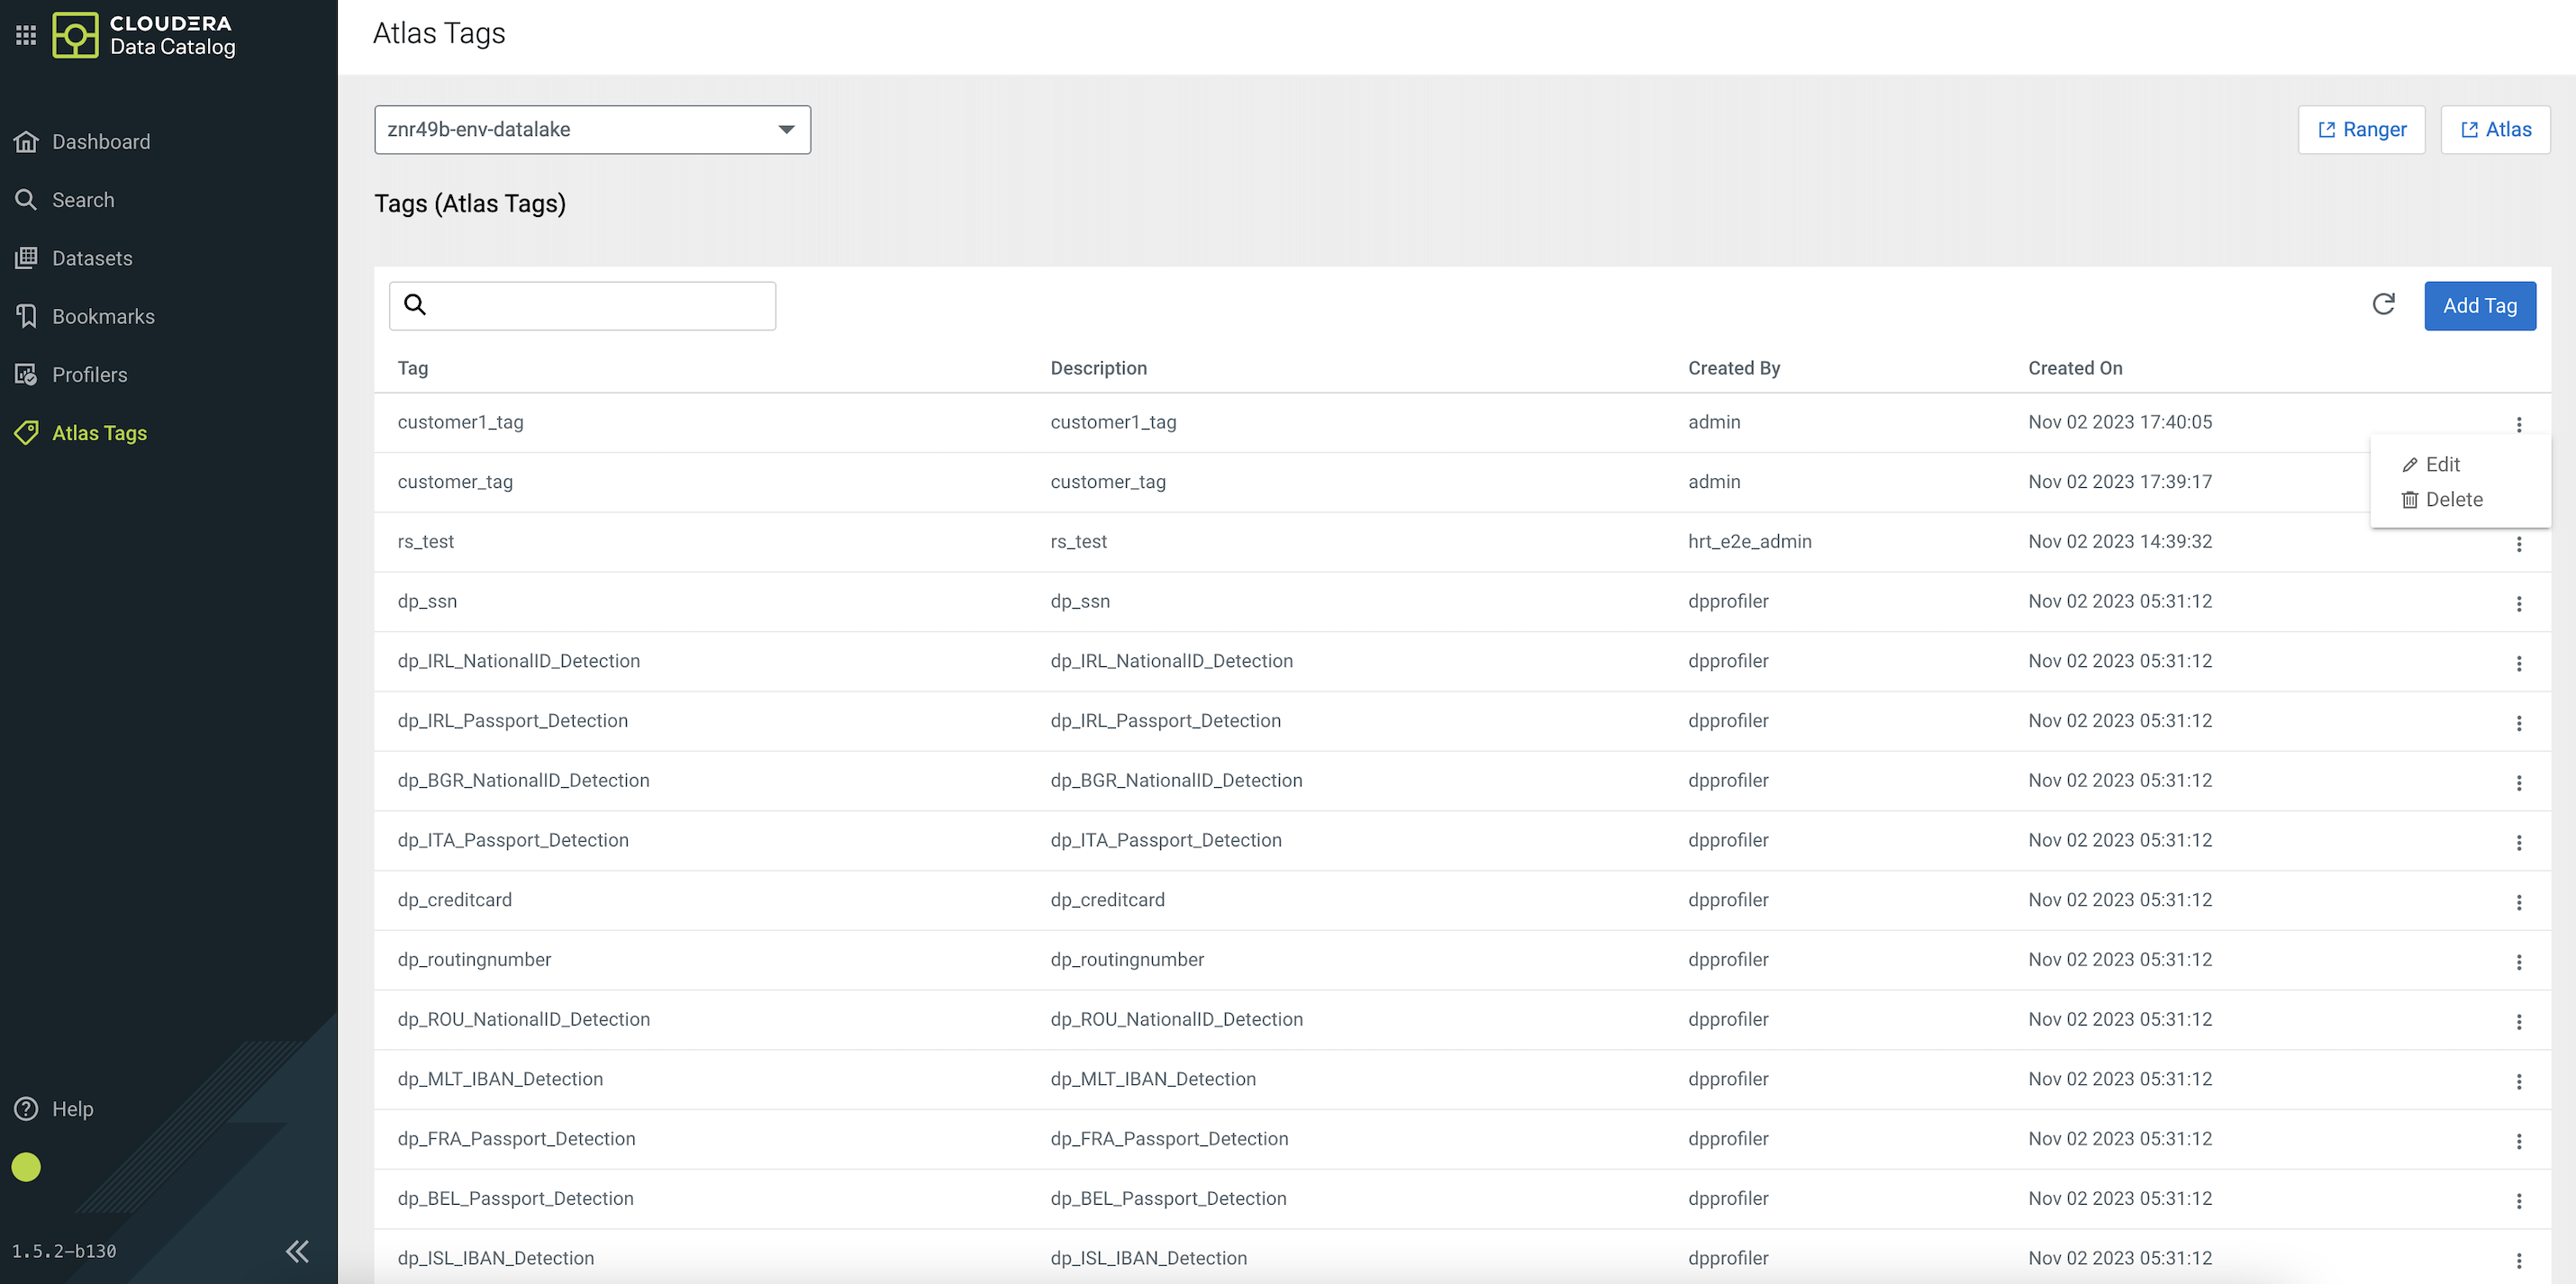Open Datasets from the sidebar

tap(91, 258)
